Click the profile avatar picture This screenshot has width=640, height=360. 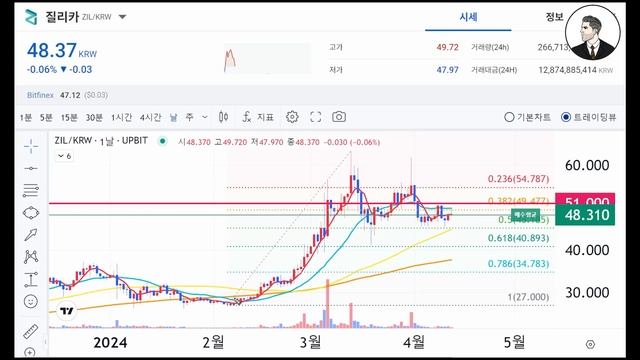[593, 33]
